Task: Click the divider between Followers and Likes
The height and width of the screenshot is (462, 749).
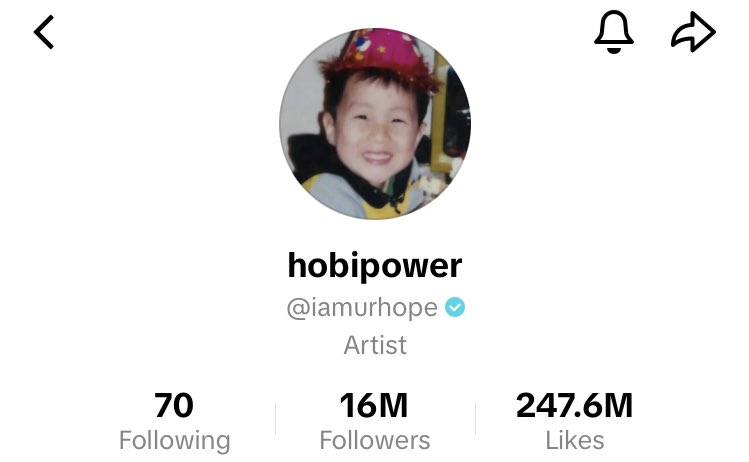Action: point(475,419)
